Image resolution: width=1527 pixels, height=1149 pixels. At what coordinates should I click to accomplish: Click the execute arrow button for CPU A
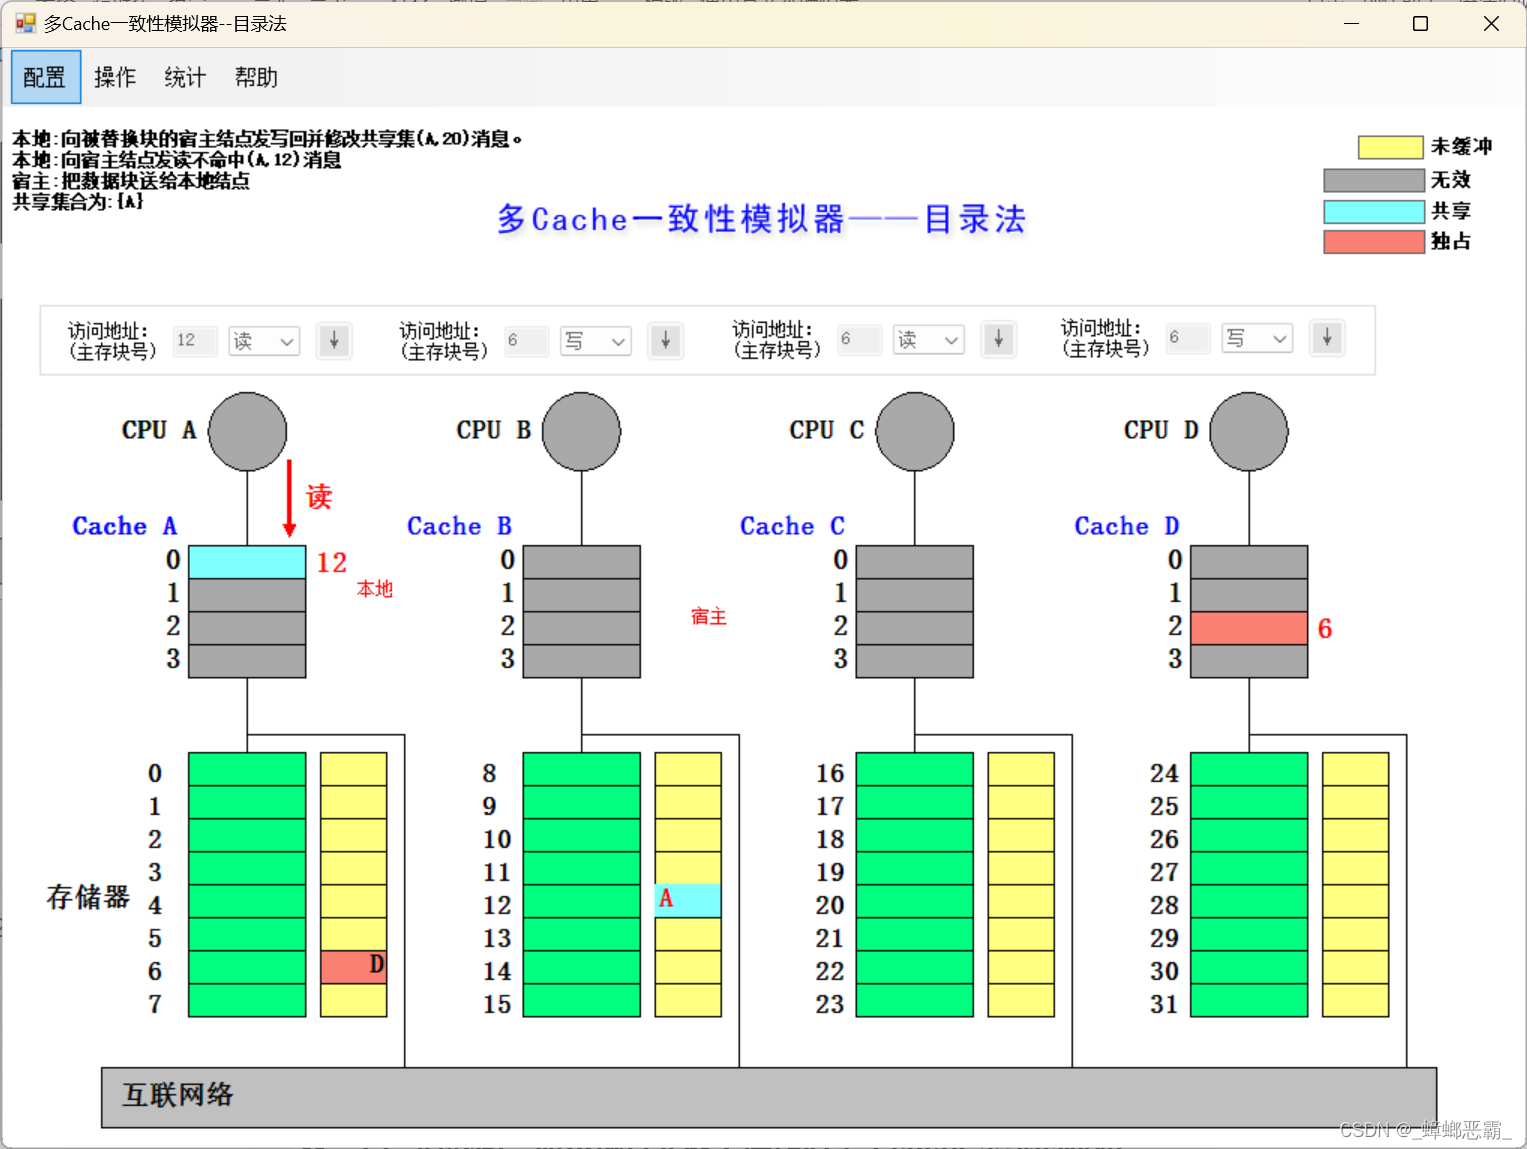point(334,341)
